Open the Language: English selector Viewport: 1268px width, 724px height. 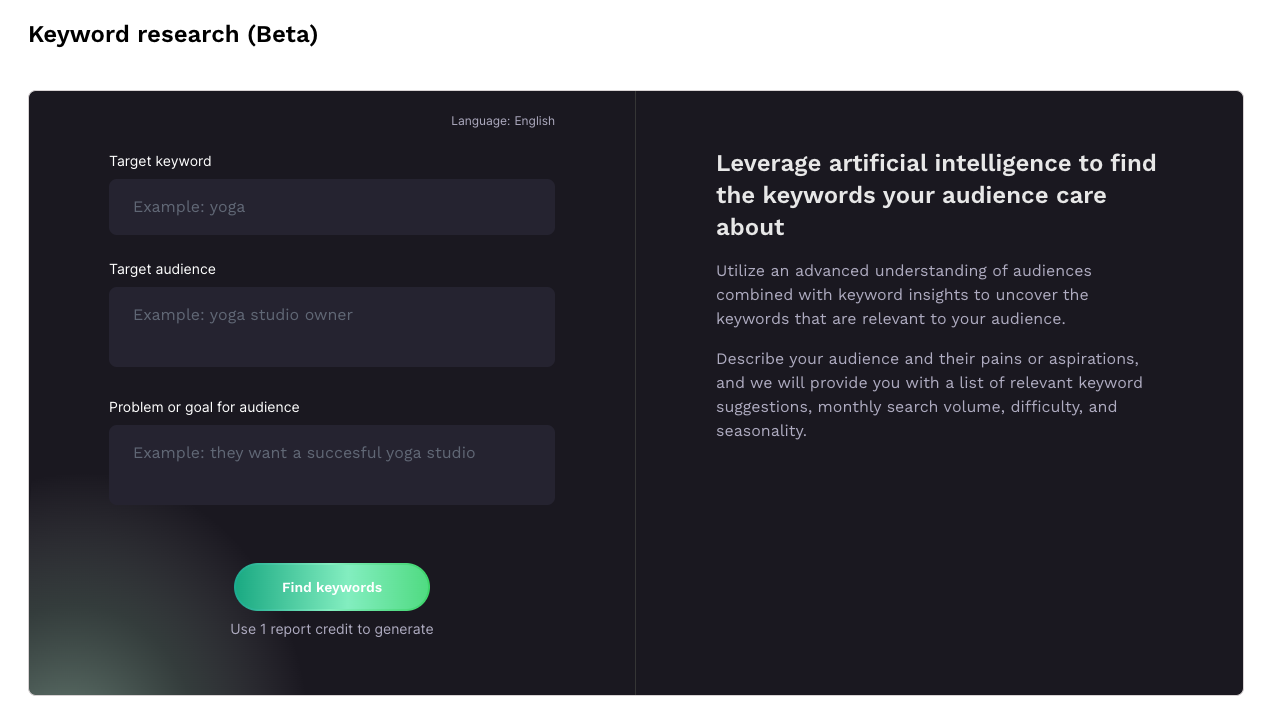502,120
